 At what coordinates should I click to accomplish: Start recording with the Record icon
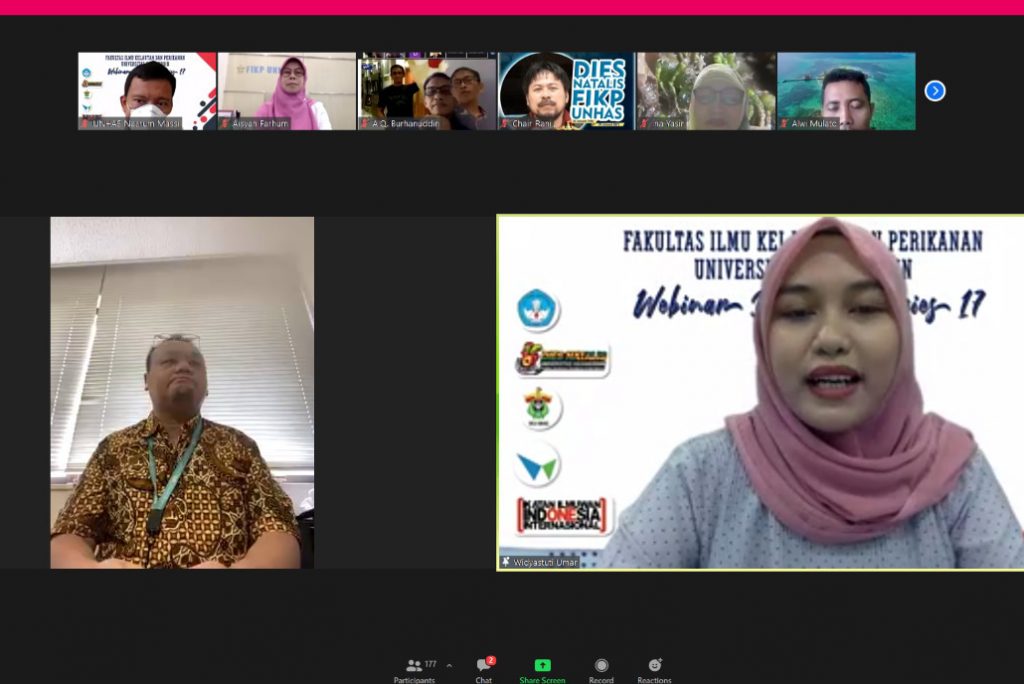600,665
